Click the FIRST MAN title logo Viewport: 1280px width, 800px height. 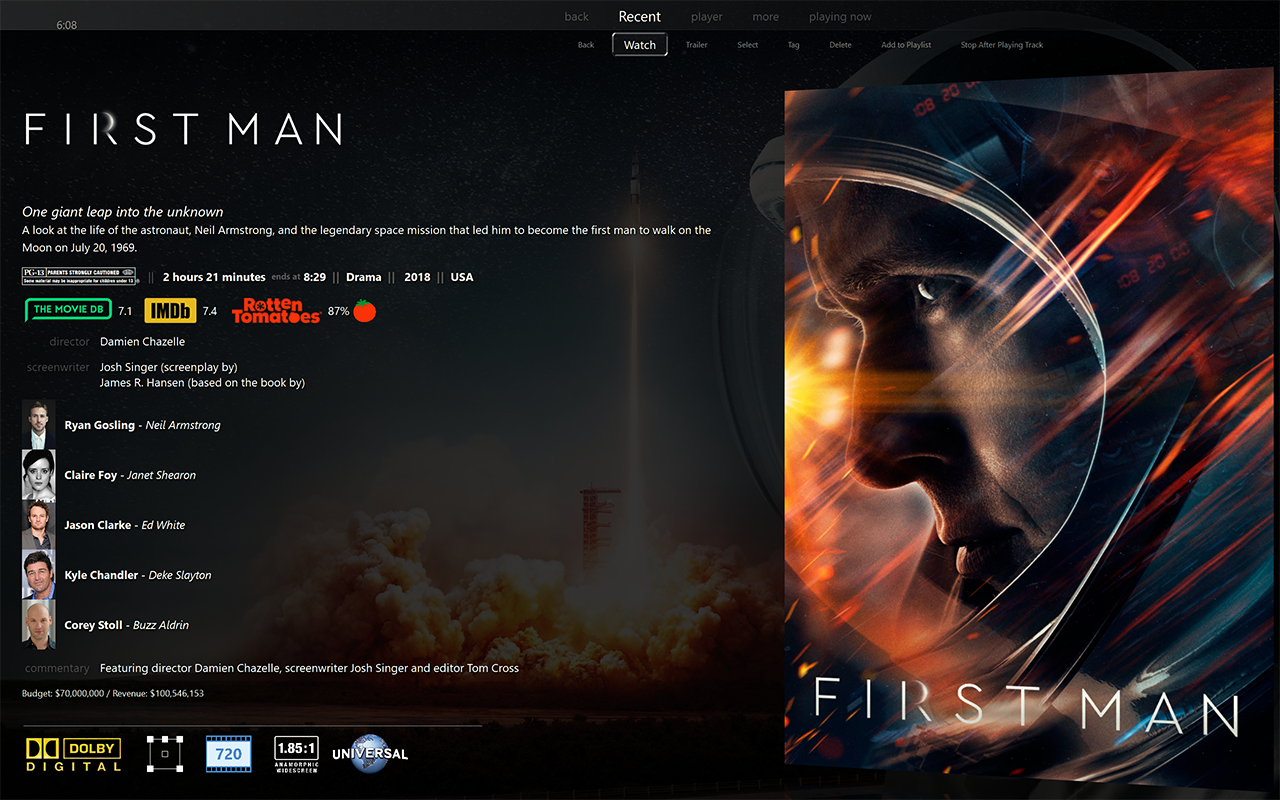[x=184, y=129]
